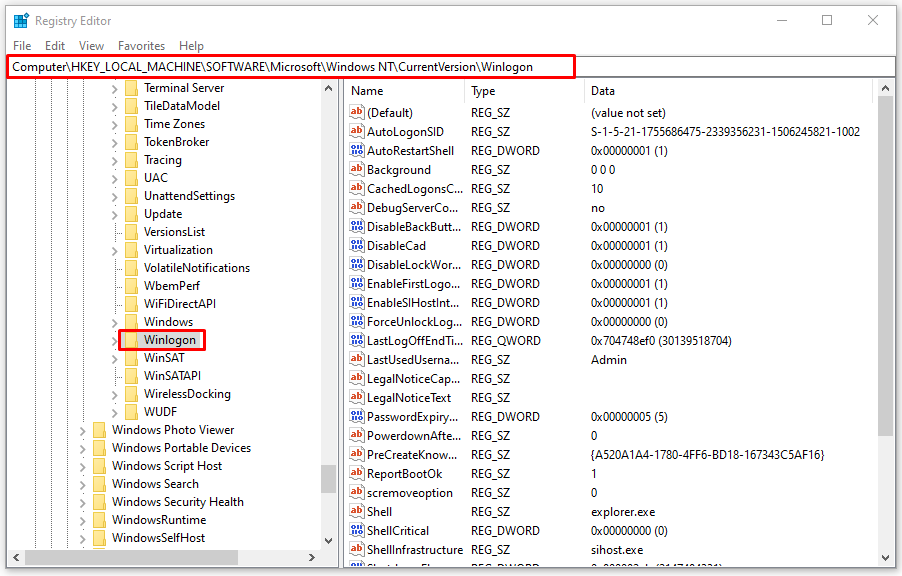Select the PowerdownAfte… value name

[x=414, y=436]
